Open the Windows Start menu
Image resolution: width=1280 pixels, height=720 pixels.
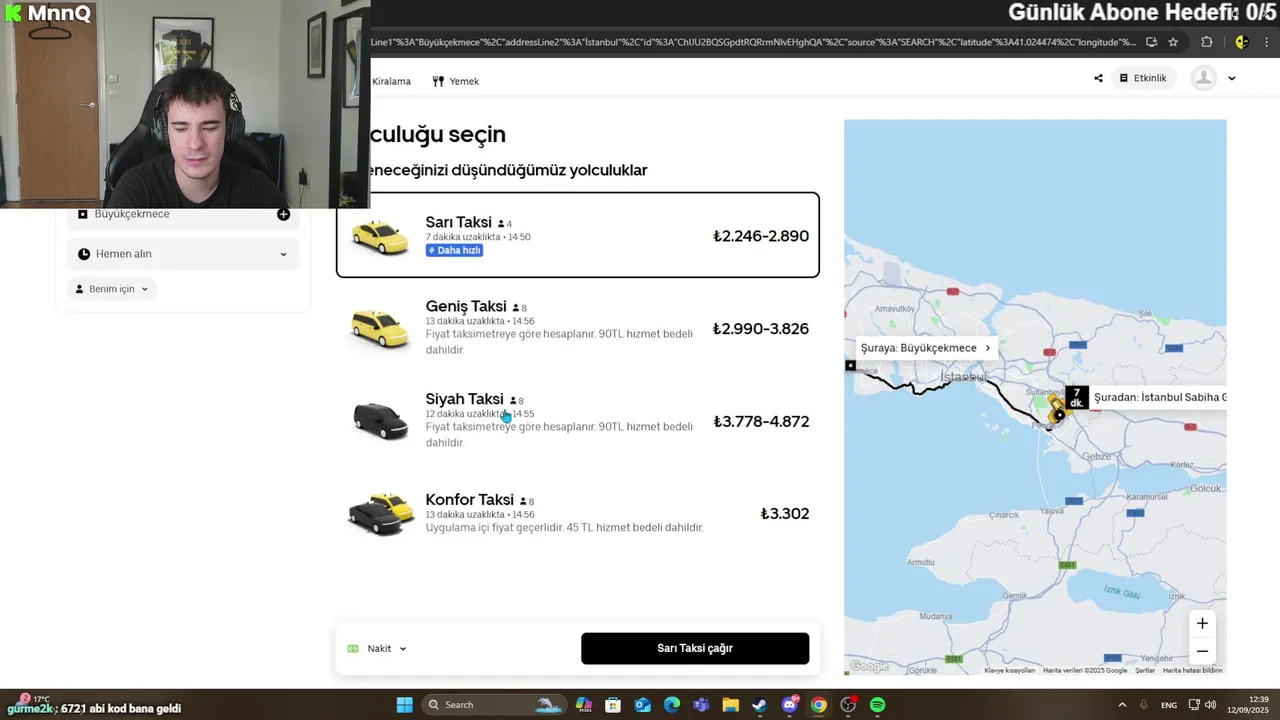[404, 705]
